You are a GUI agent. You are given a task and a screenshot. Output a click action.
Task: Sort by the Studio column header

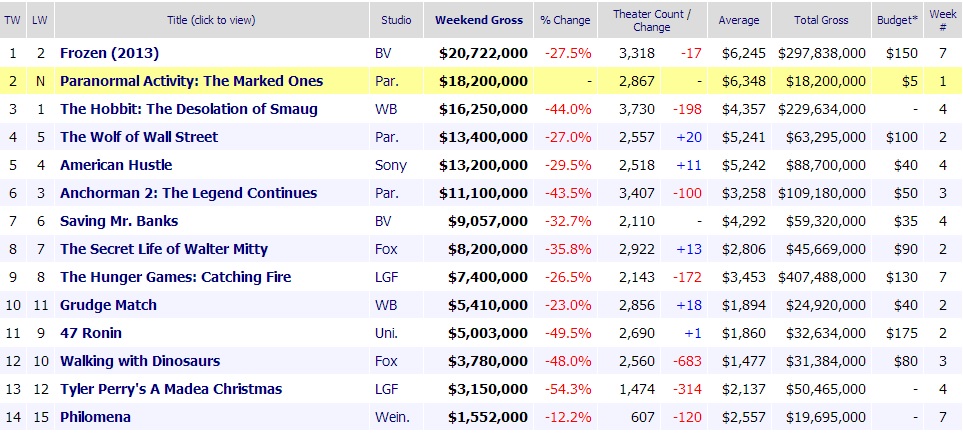tap(396, 20)
